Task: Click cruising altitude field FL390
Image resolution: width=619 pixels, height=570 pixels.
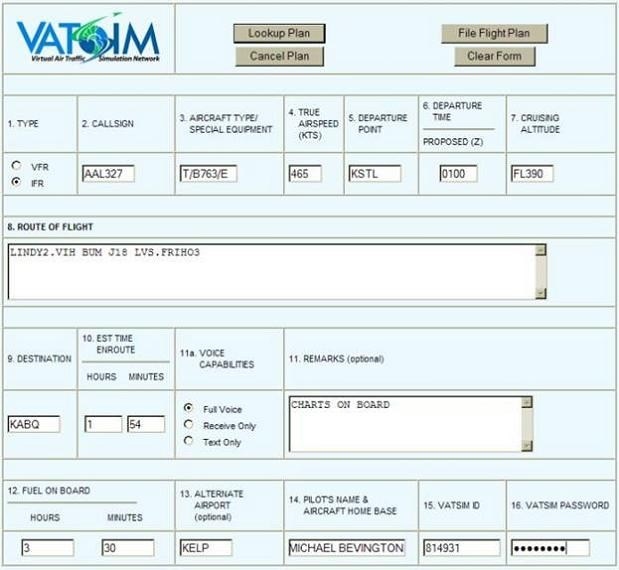Action: [532, 174]
